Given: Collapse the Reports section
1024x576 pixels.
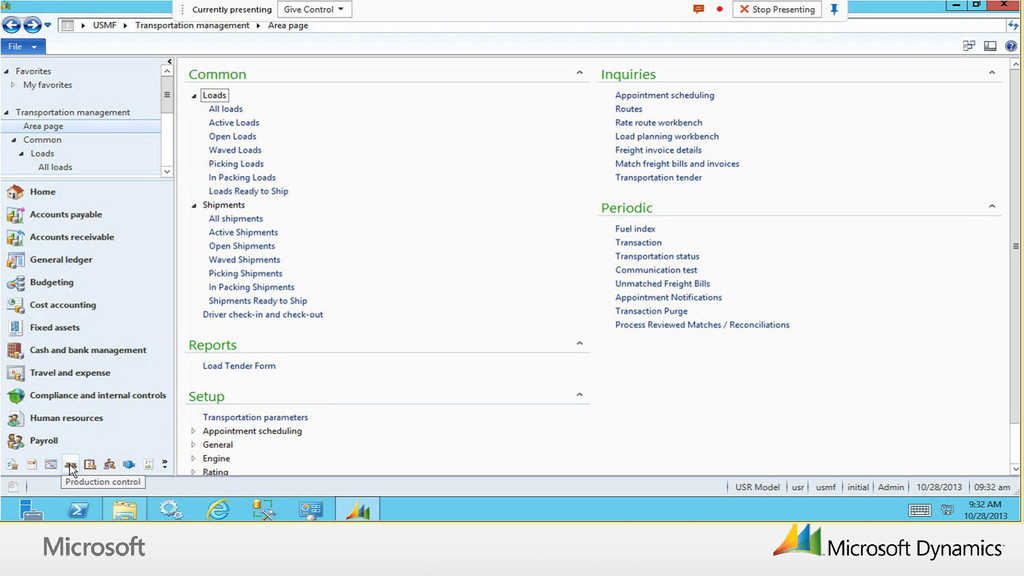Looking at the screenshot, I should click(x=579, y=343).
